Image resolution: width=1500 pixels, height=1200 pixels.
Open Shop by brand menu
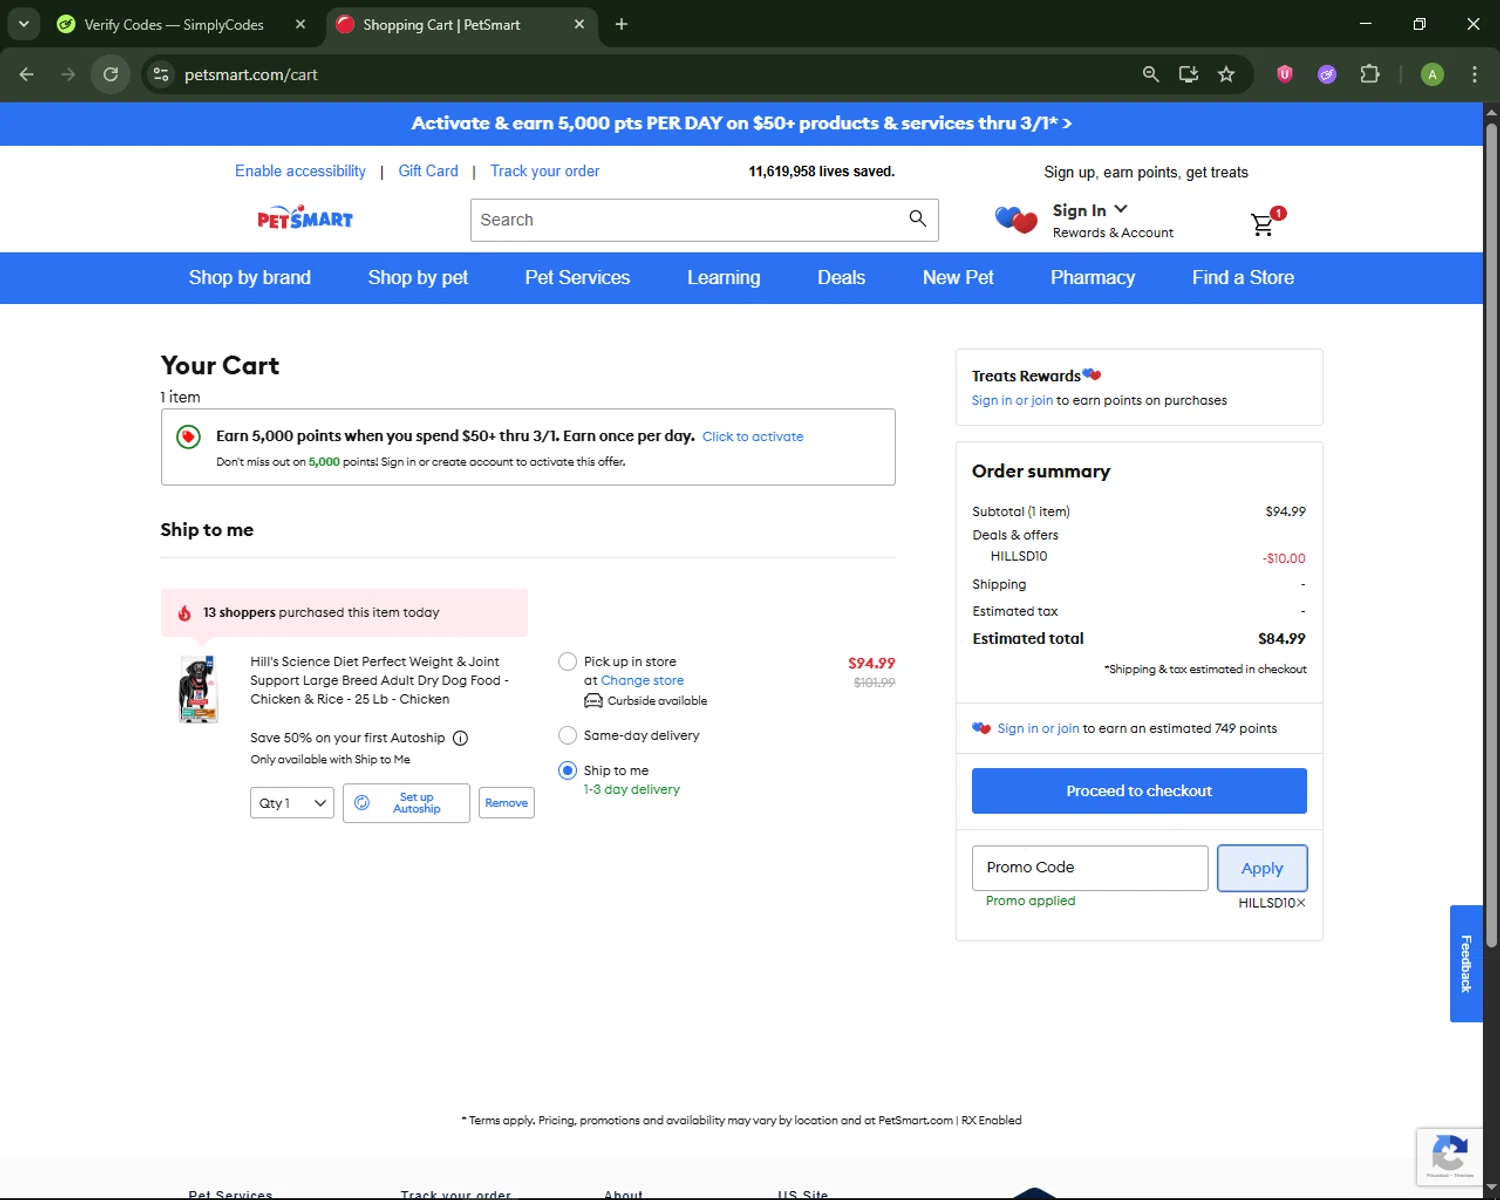tap(250, 278)
